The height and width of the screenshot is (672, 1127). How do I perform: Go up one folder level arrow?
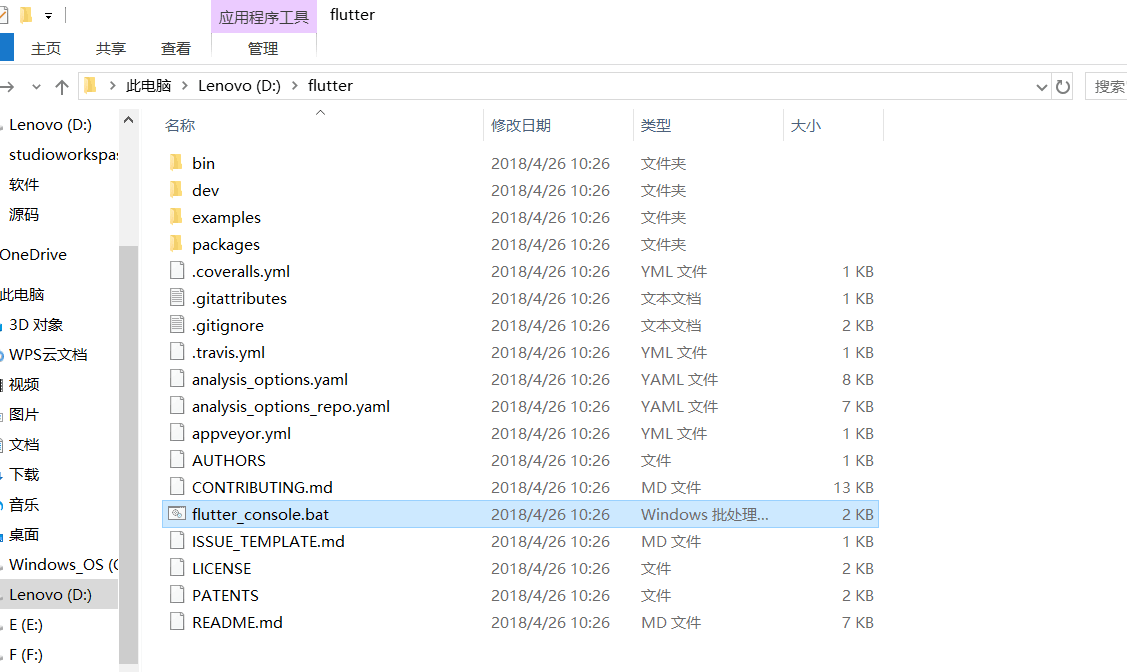pyautogui.click(x=62, y=87)
